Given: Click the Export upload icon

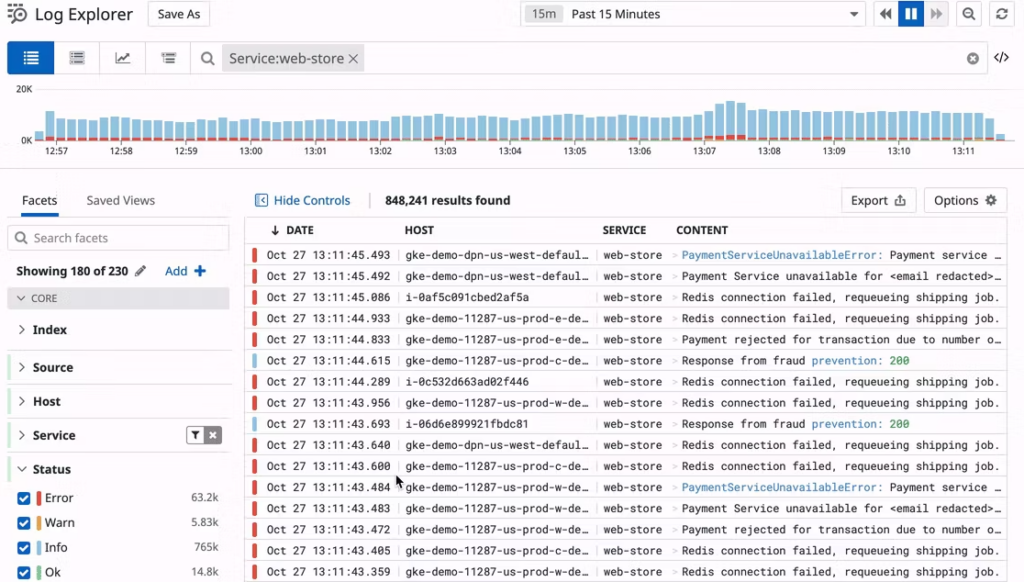Looking at the screenshot, I should click(x=900, y=201).
